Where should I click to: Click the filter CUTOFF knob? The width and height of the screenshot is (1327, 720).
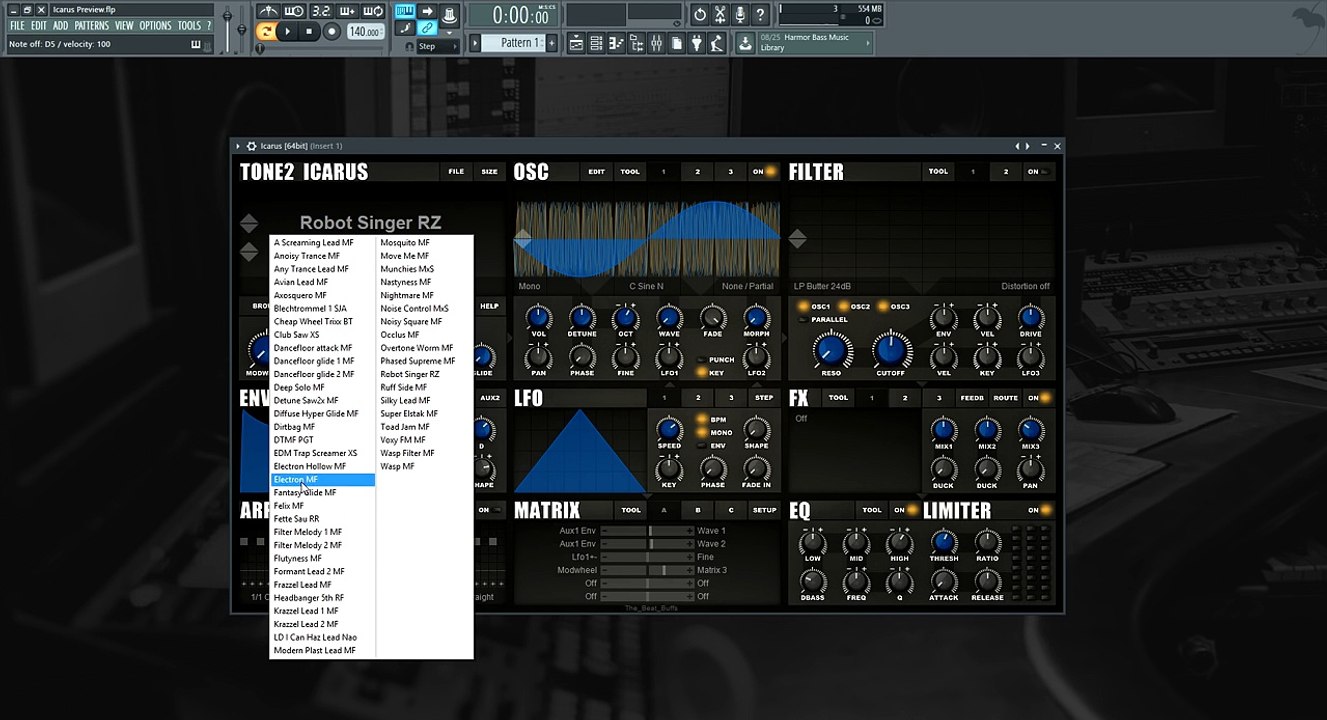890,349
